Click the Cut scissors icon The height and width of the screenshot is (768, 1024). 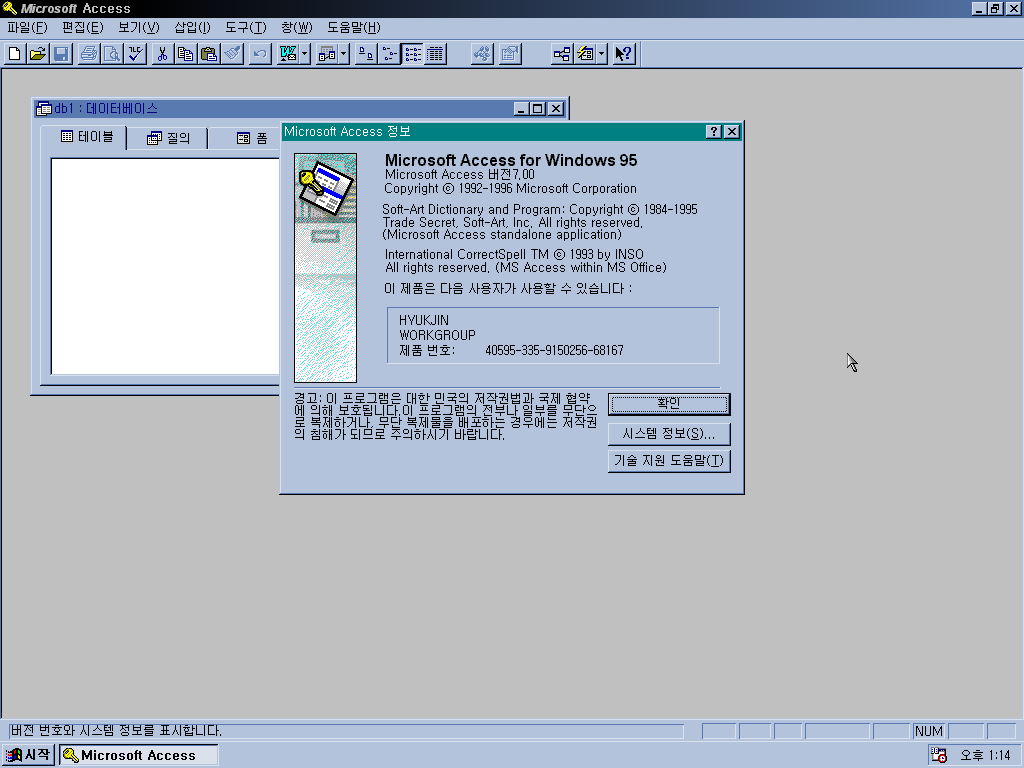[163, 54]
